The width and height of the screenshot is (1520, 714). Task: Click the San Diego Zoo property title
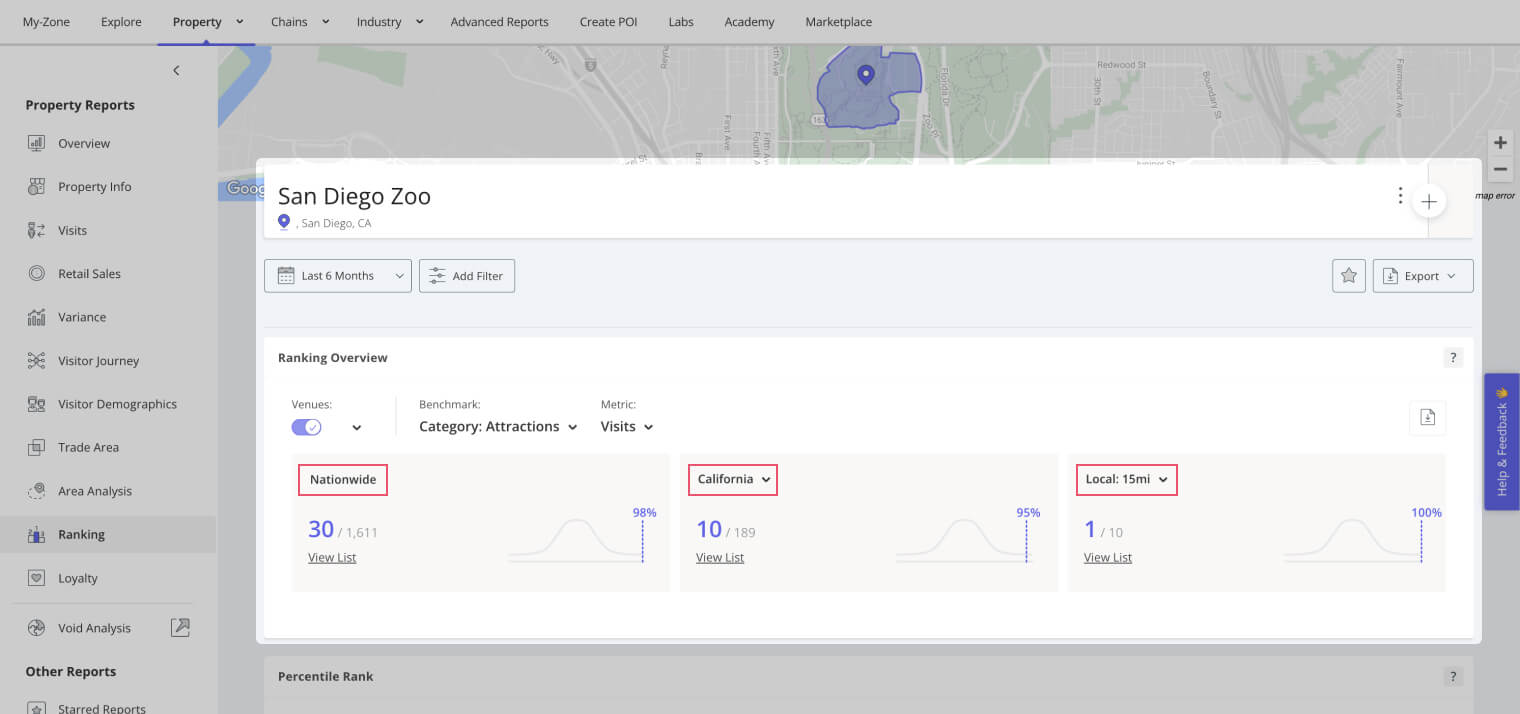point(354,196)
